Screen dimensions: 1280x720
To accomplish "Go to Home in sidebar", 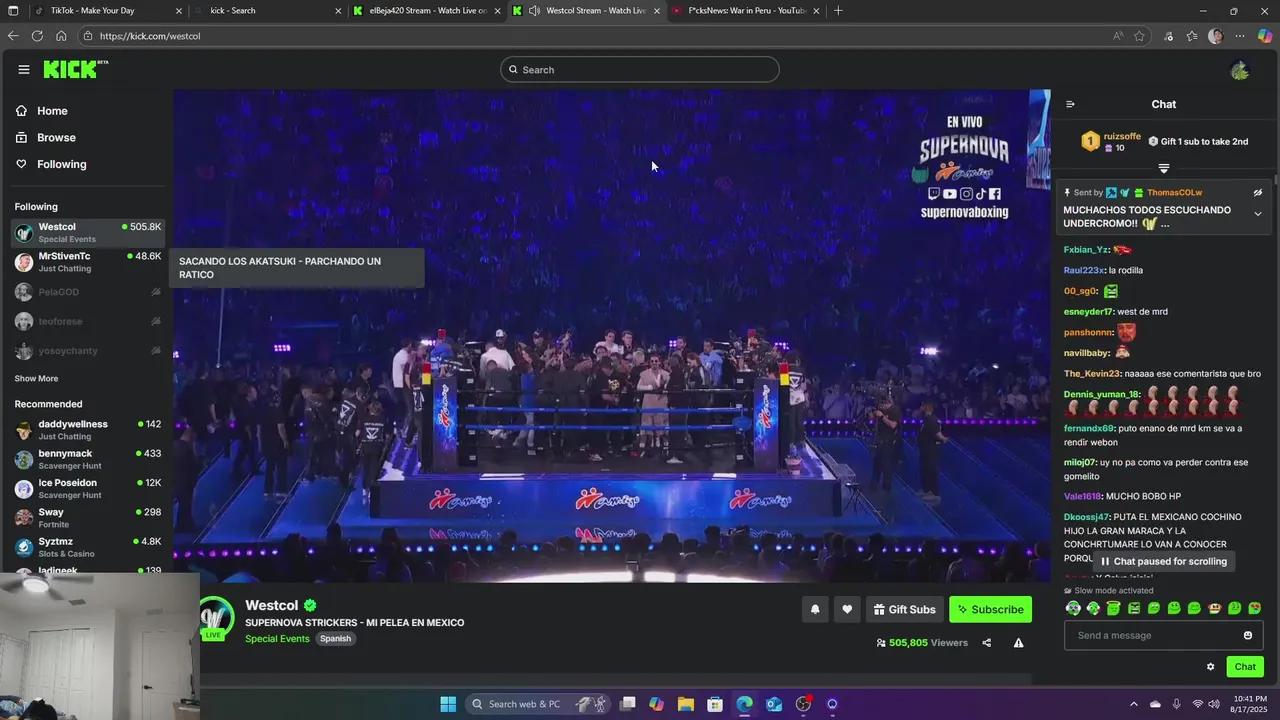I will (x=52, y=111).
